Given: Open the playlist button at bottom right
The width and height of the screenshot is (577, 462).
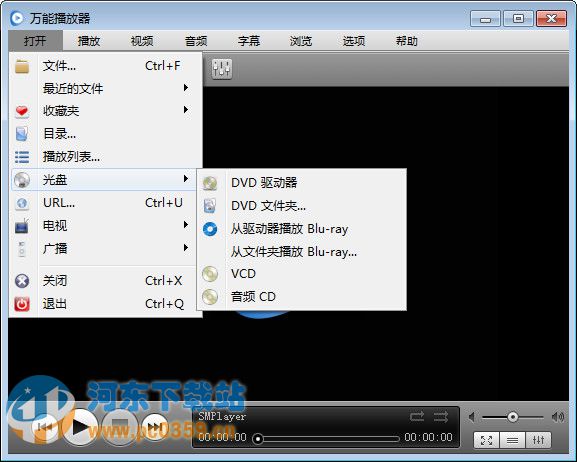Looking at the screenshot, I should tap(512, 440).
